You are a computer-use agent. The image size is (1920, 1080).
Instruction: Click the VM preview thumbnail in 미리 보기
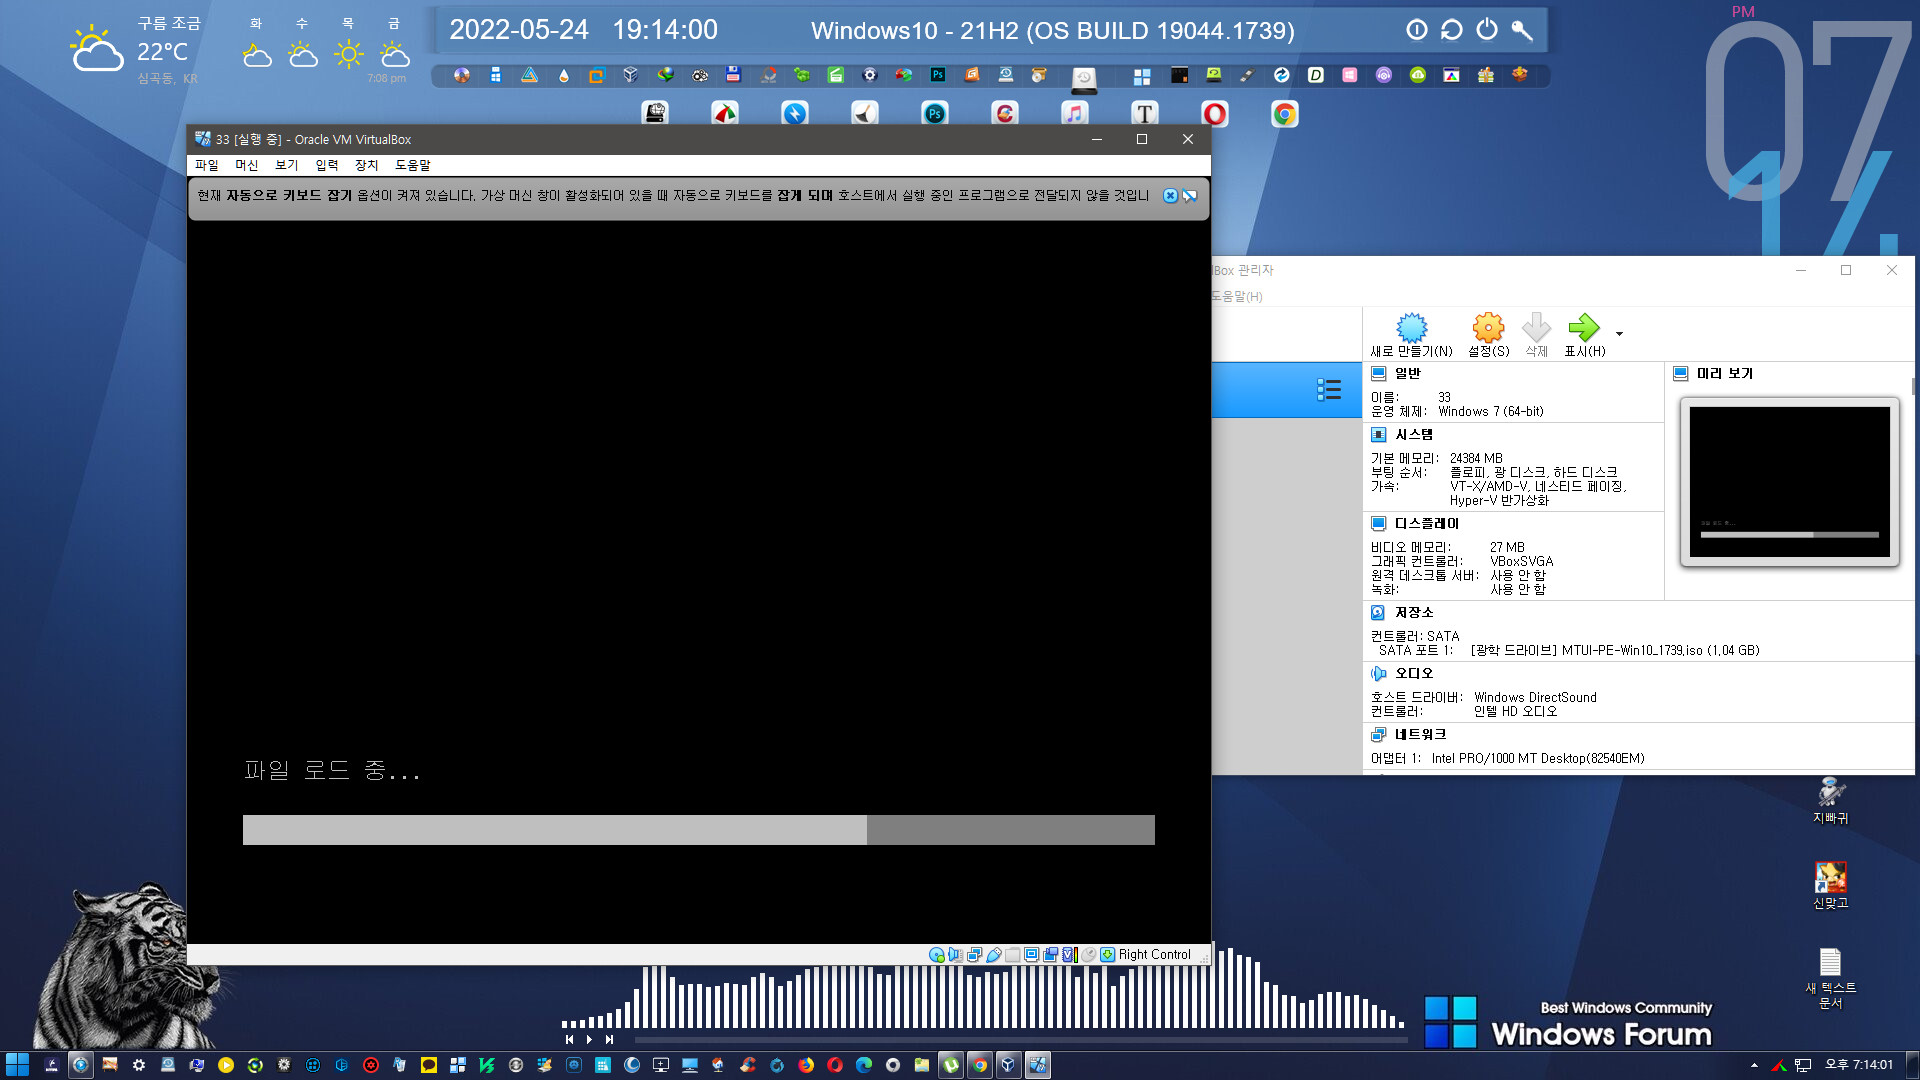pyautogui.click(x=1790, y=482)
